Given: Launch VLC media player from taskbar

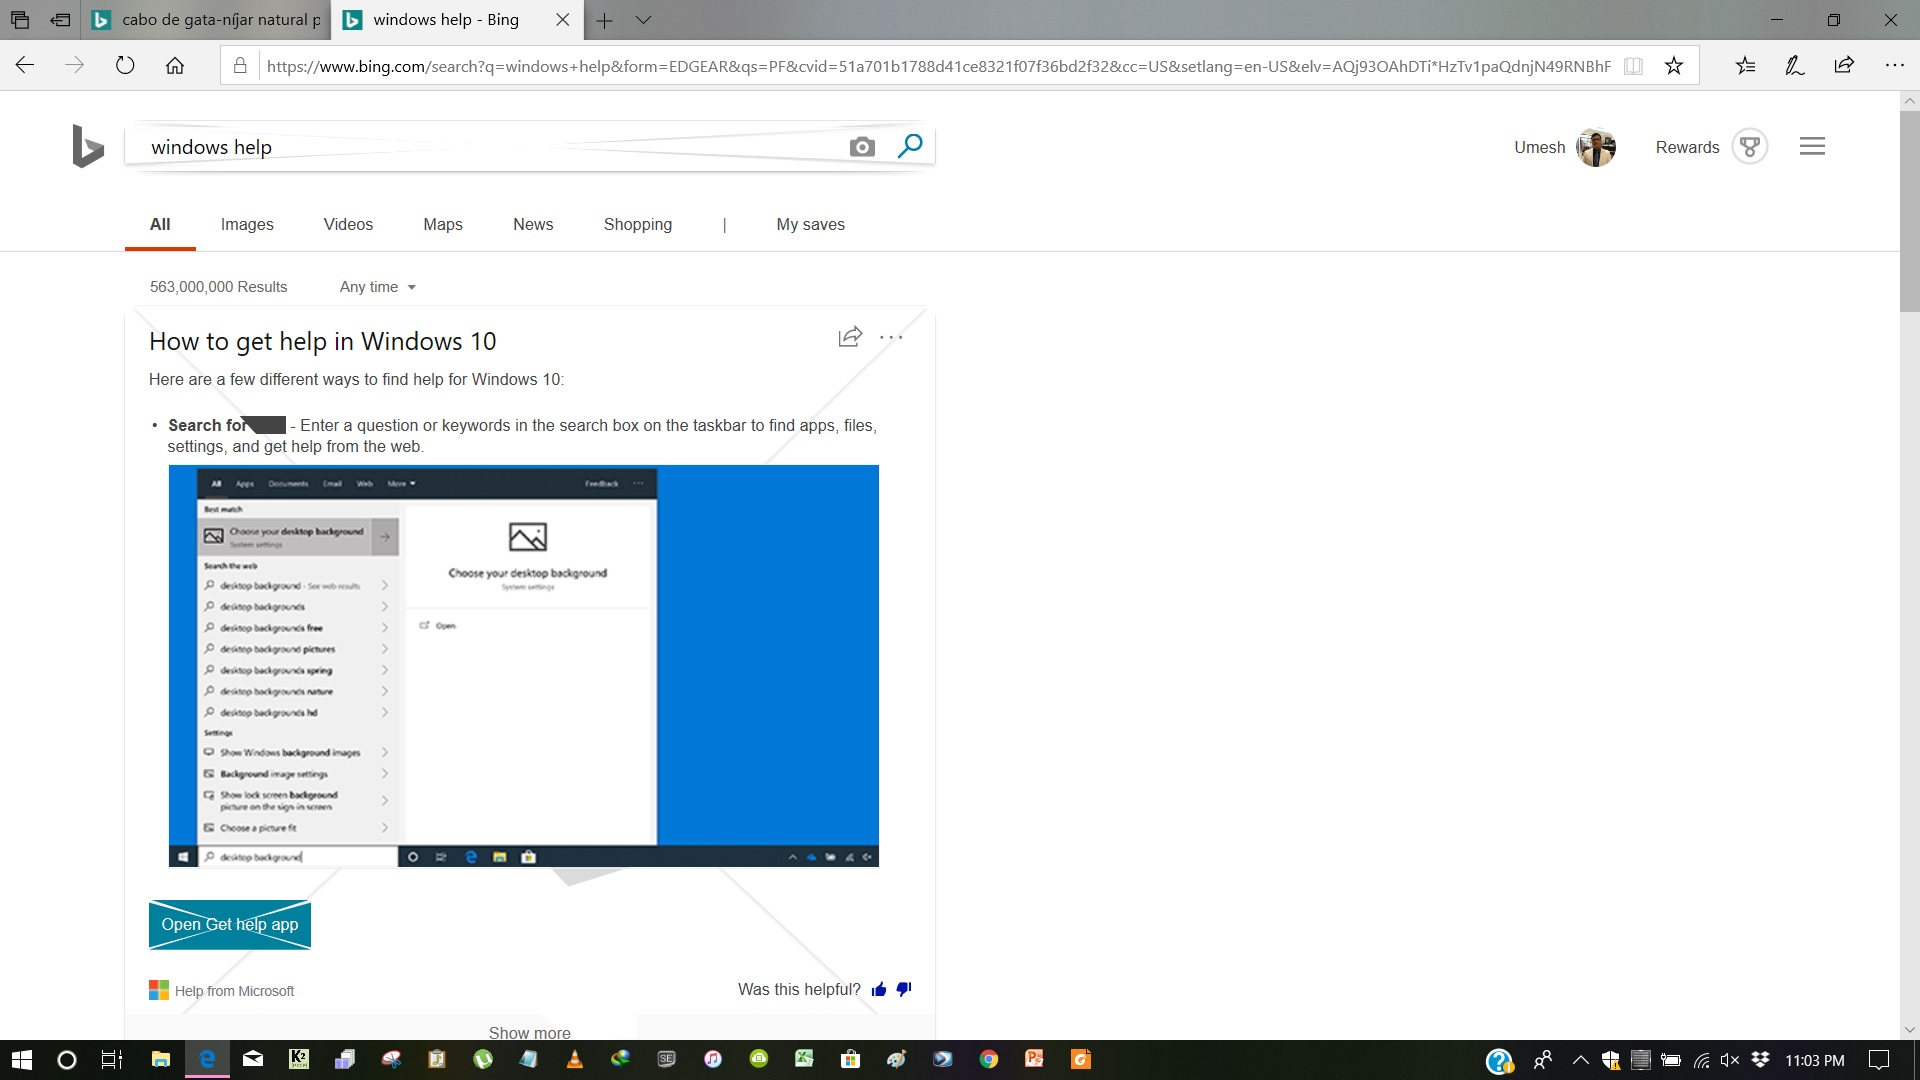Looking at the screenshot, I should coord(575,1059).
